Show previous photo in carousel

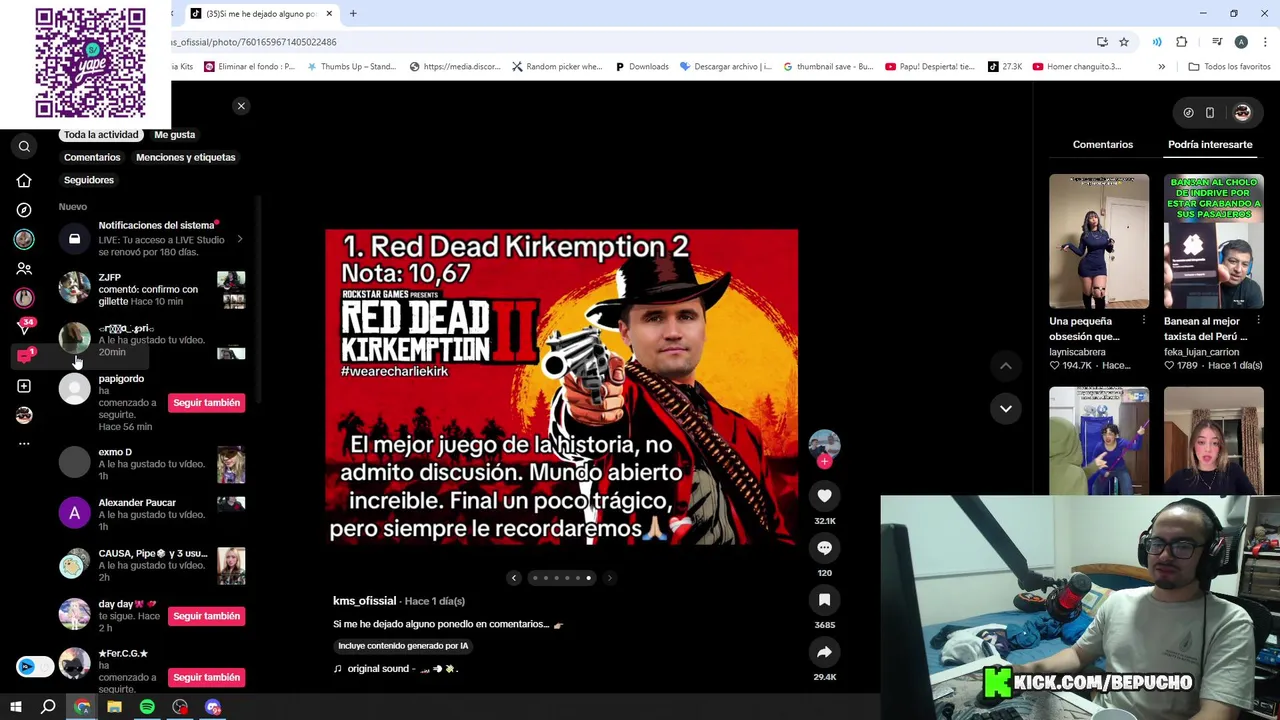514,578
